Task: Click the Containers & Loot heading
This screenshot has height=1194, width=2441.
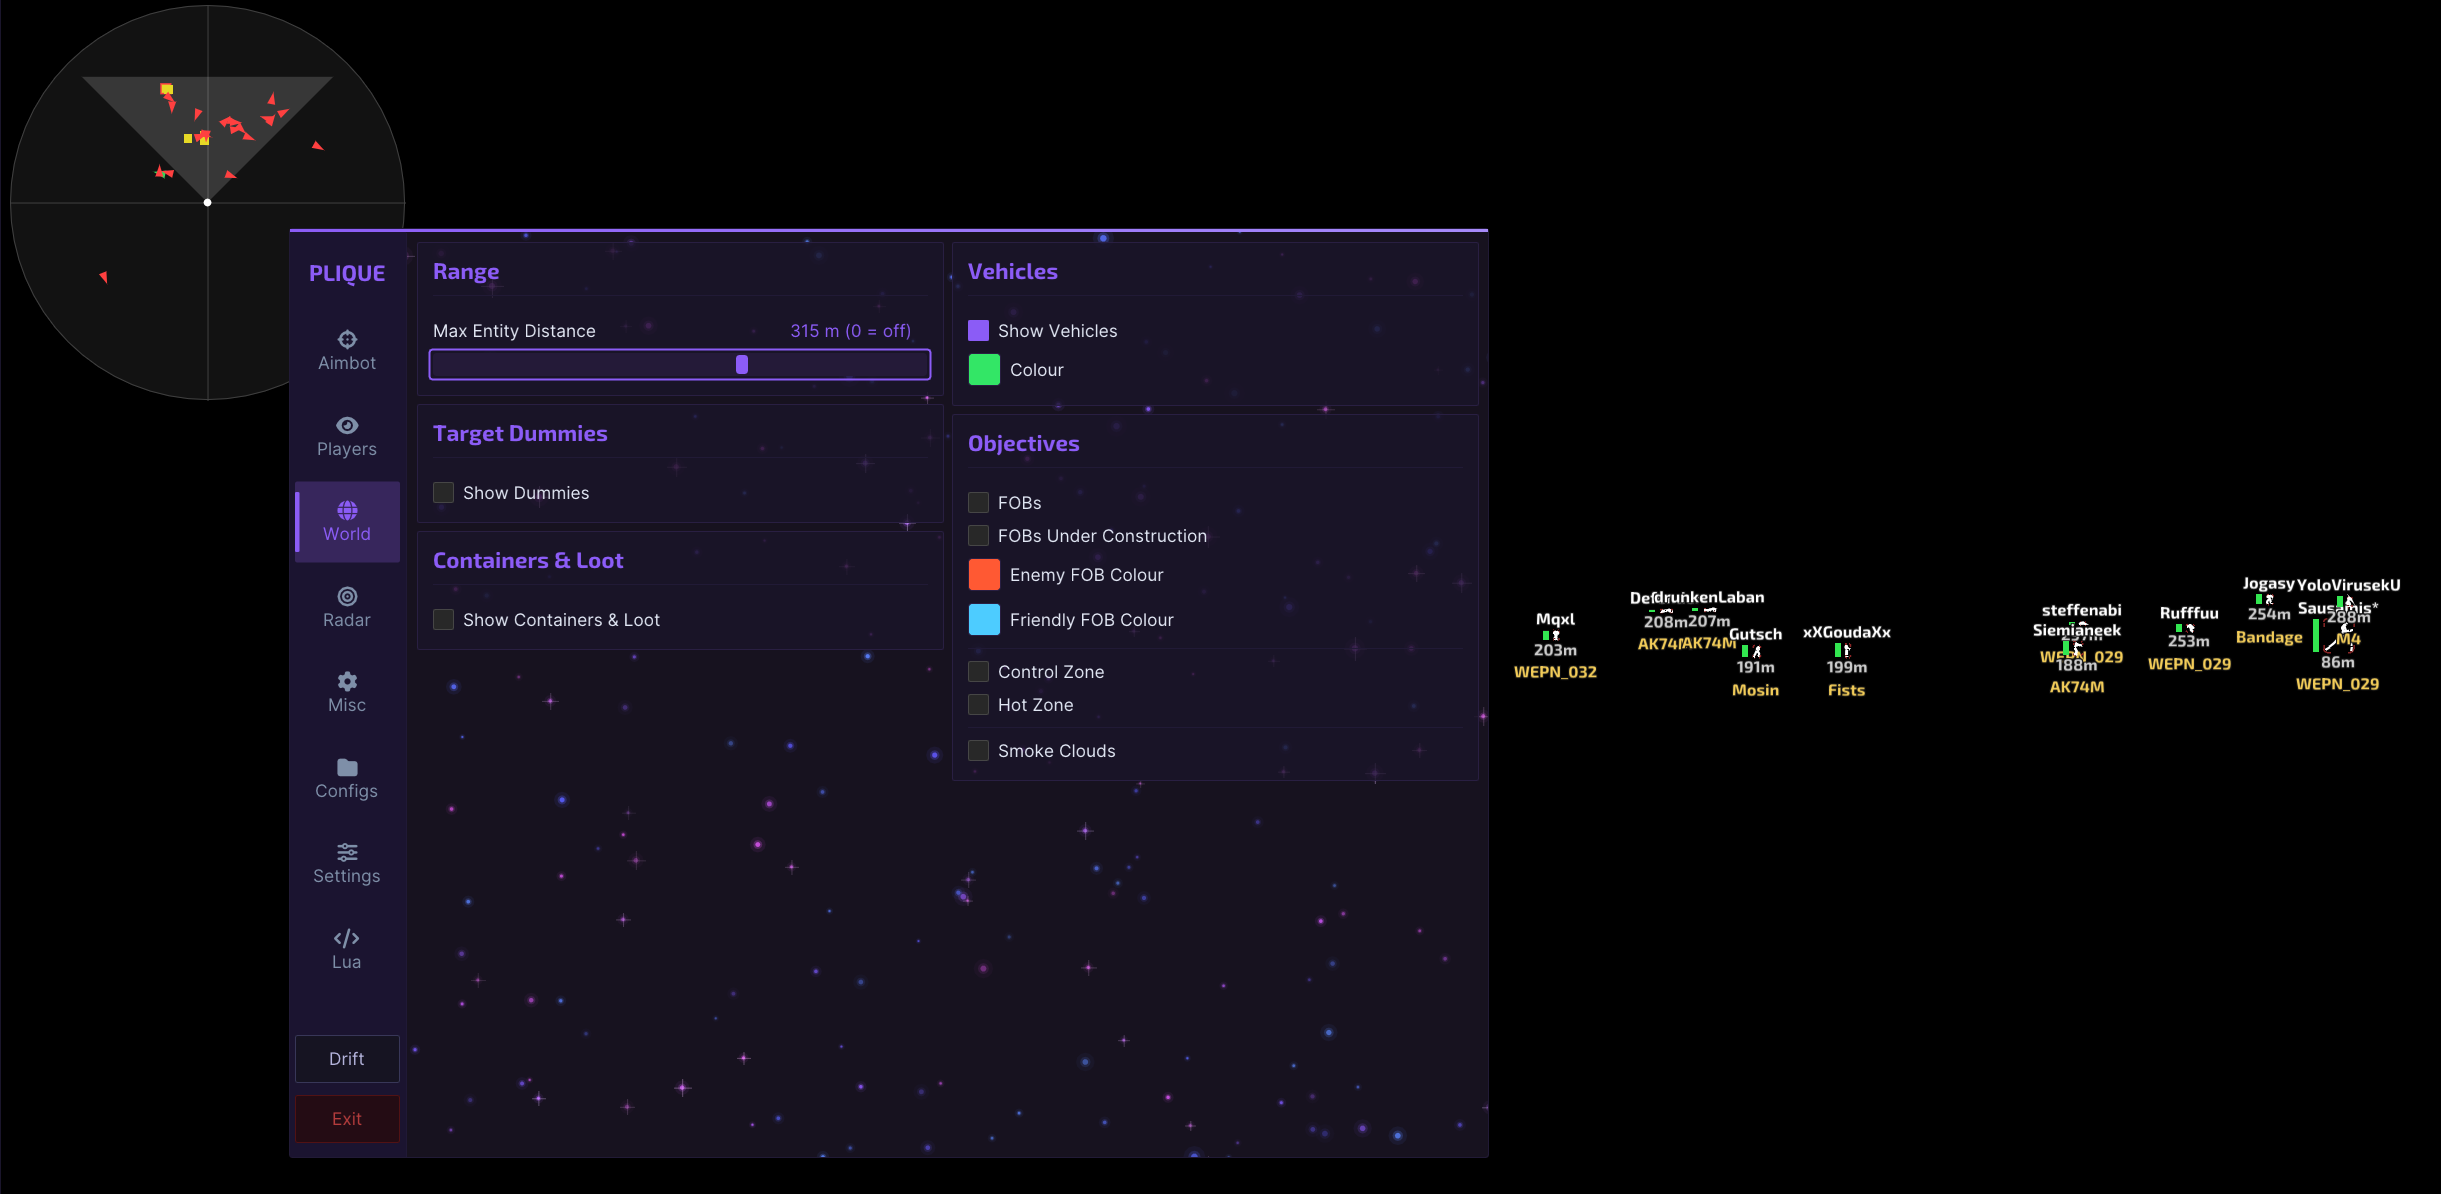Action: (x=528, y=561)
